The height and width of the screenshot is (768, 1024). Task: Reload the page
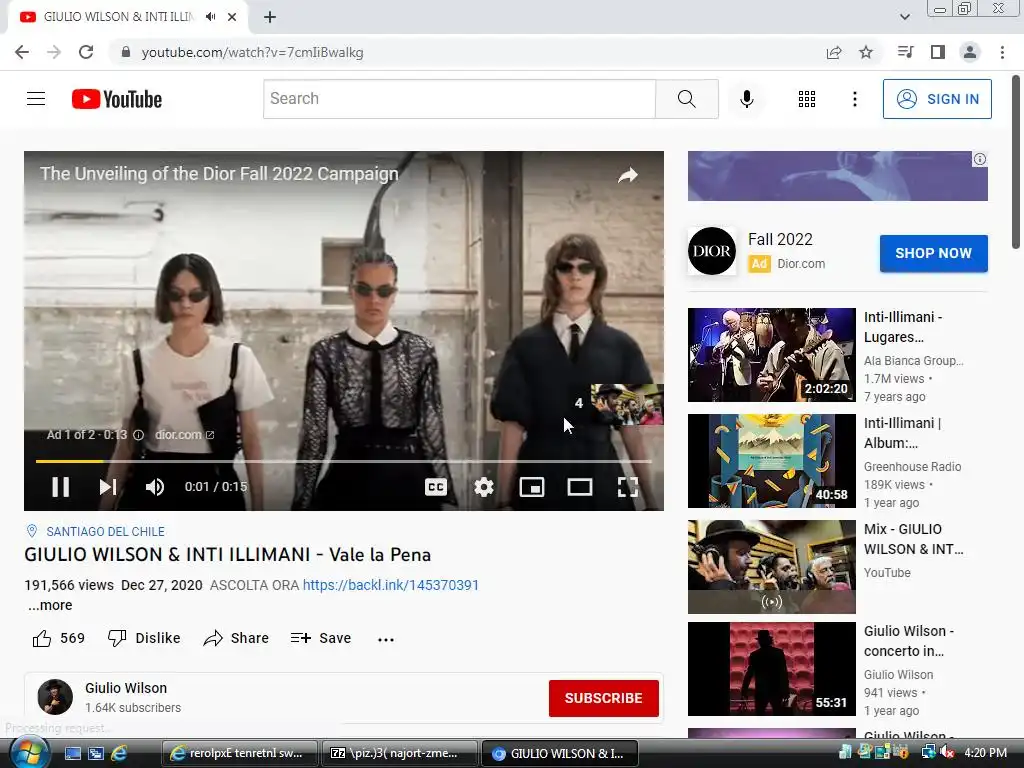pyautogui.click(x=86, y=52)
